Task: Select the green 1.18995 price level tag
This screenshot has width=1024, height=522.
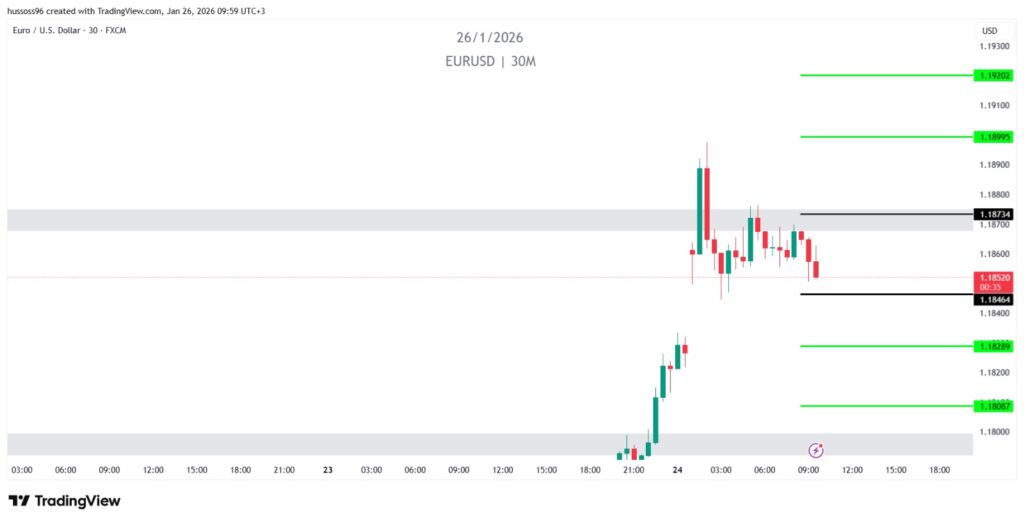Action: pos(993,137)
